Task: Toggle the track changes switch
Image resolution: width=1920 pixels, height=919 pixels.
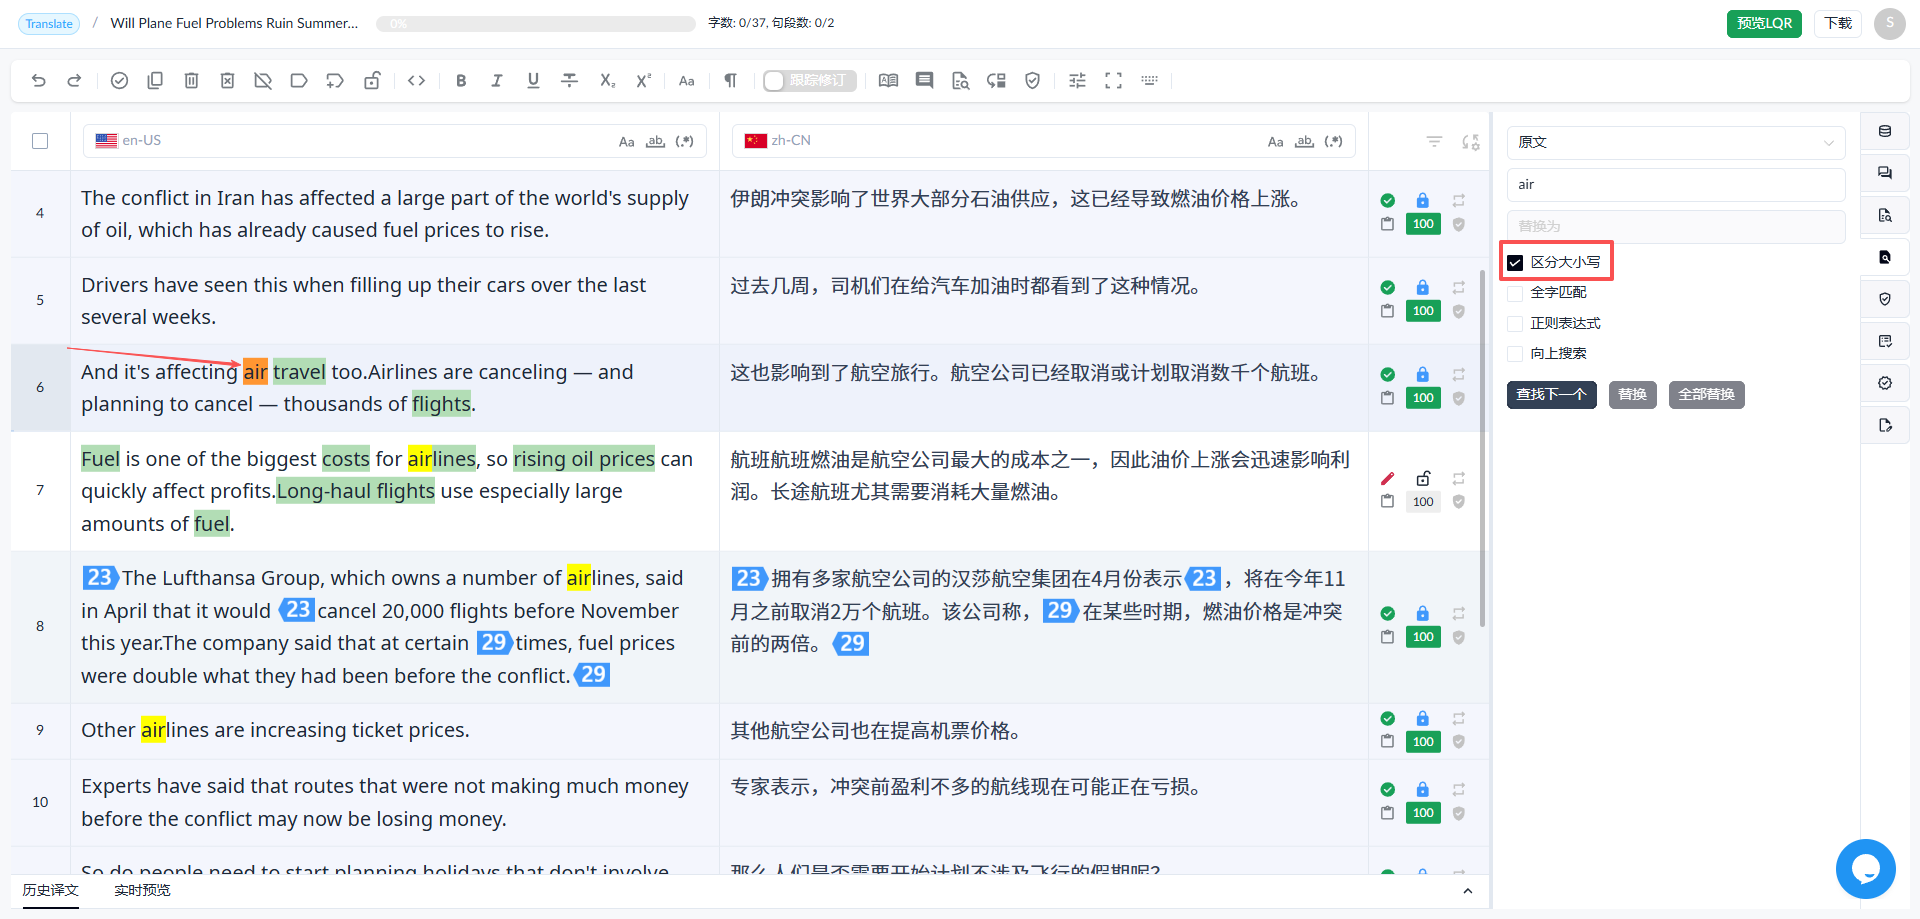Action: 809,81
